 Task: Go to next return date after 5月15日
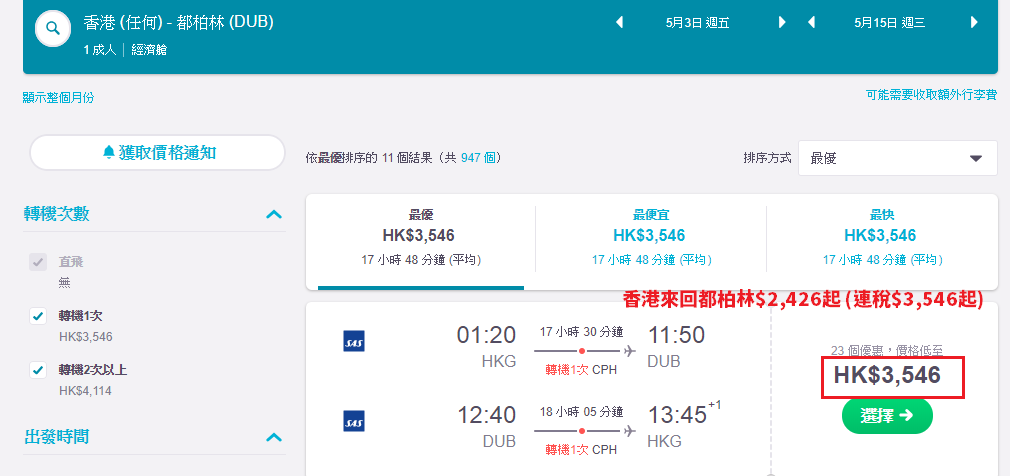[x=974, y=23]
